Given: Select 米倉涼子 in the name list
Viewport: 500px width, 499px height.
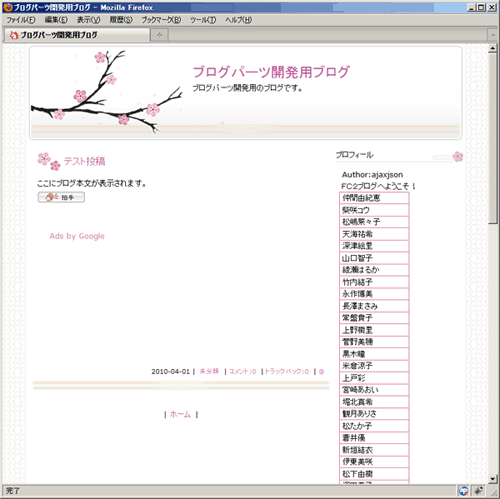Looking at the screenshot, I should click(374, 366).
